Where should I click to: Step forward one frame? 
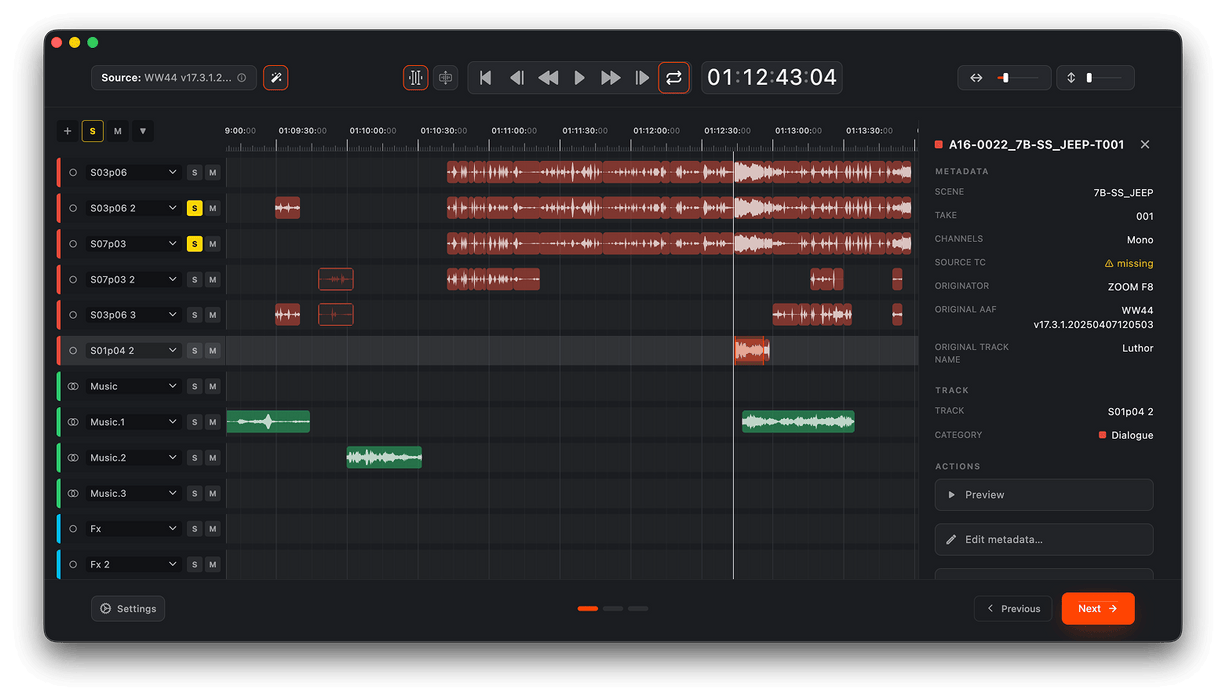(x=642, y=77)
